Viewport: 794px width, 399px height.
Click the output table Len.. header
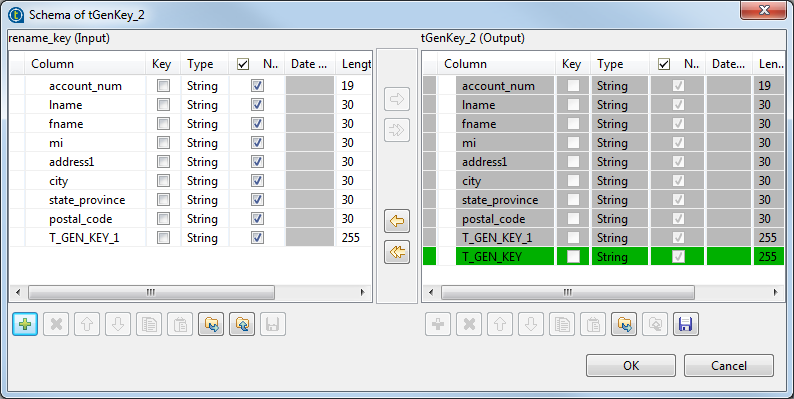coord(769,64)
